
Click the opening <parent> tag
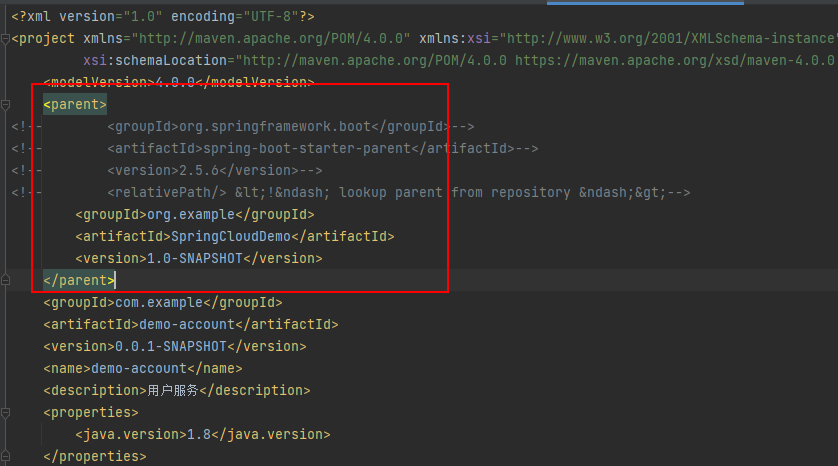75,105
